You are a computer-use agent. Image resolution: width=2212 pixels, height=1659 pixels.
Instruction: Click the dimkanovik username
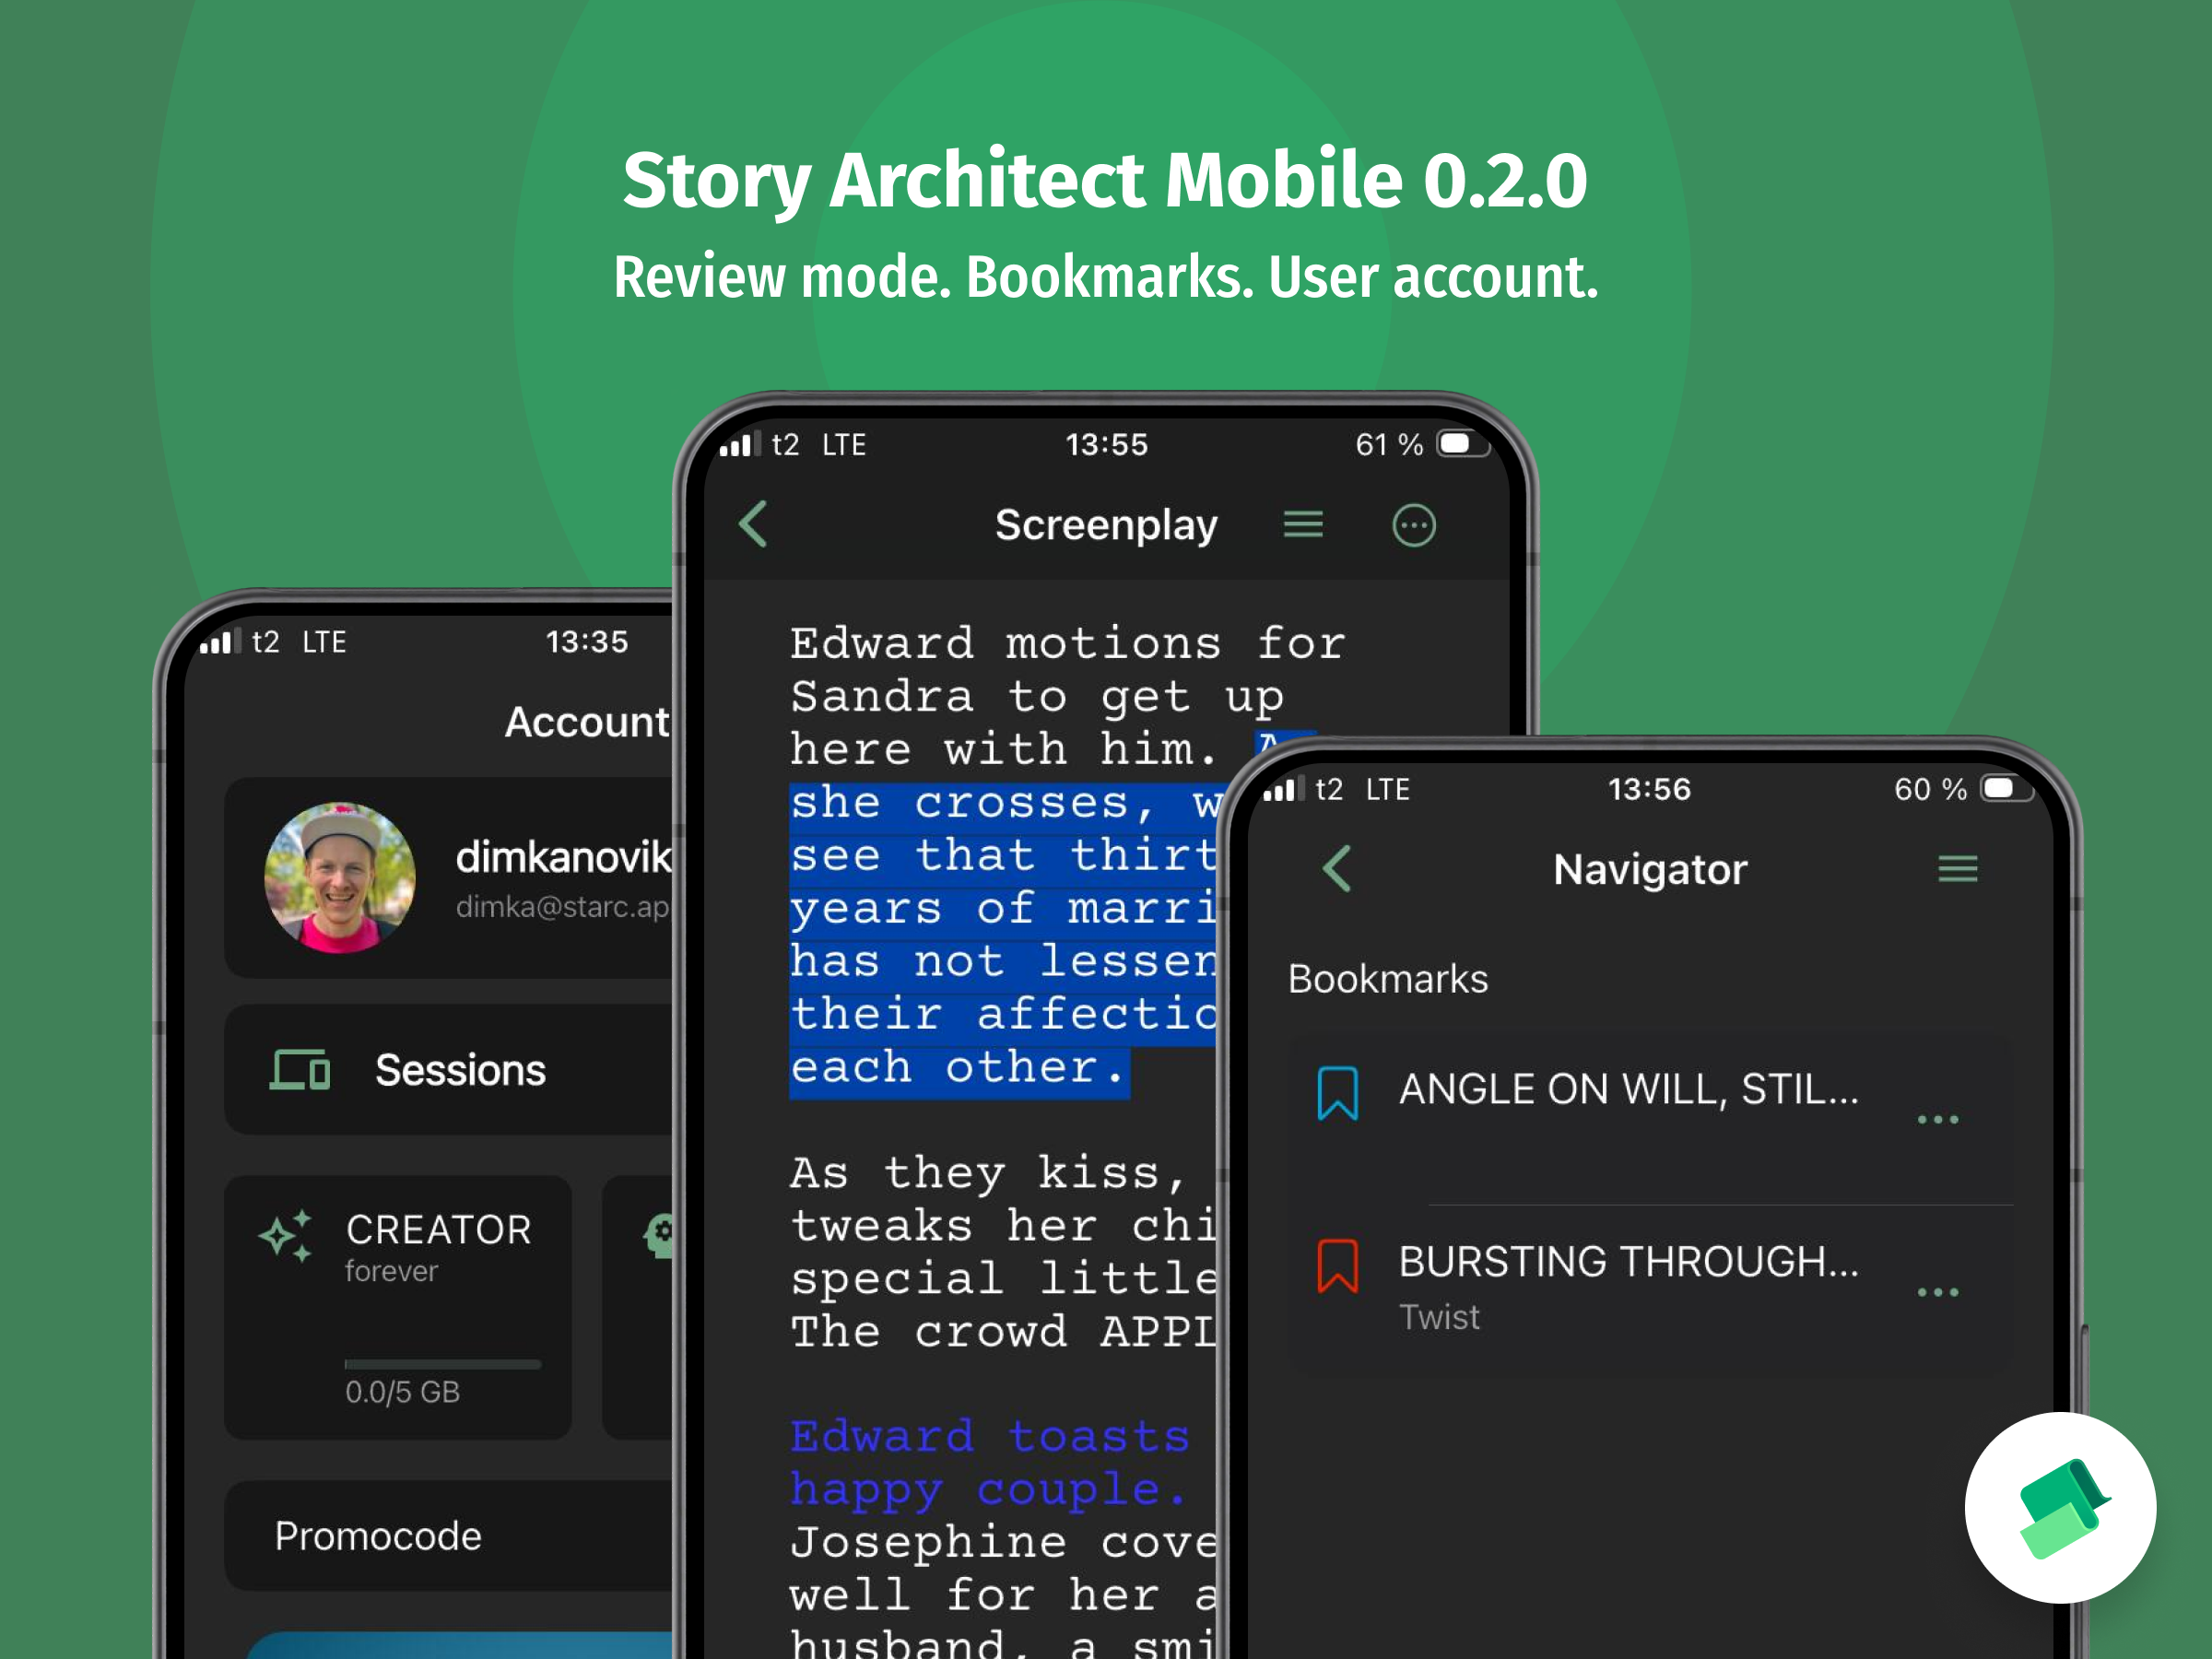(563, 857)
